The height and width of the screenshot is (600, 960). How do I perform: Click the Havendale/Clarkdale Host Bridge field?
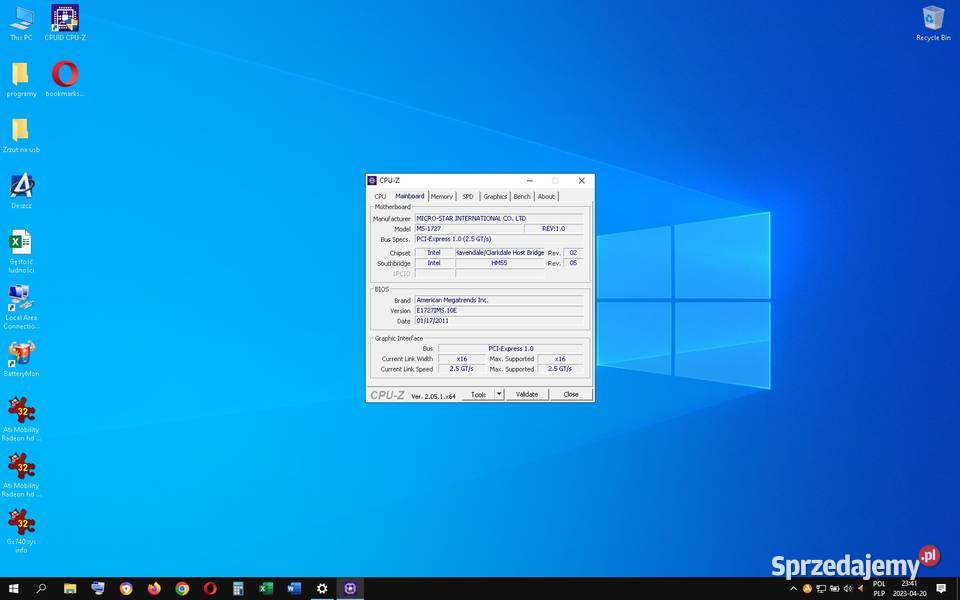(x=500, y=252)
